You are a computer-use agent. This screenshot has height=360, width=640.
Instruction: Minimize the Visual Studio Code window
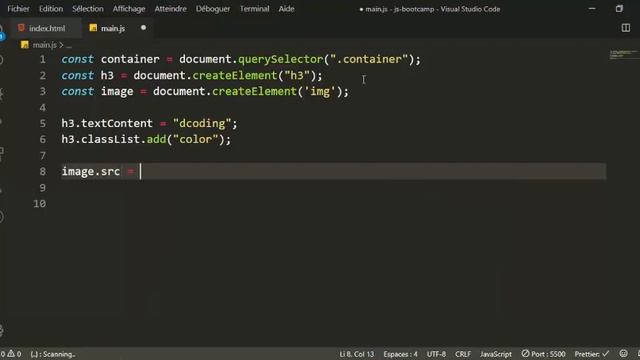tap(592, 9)
